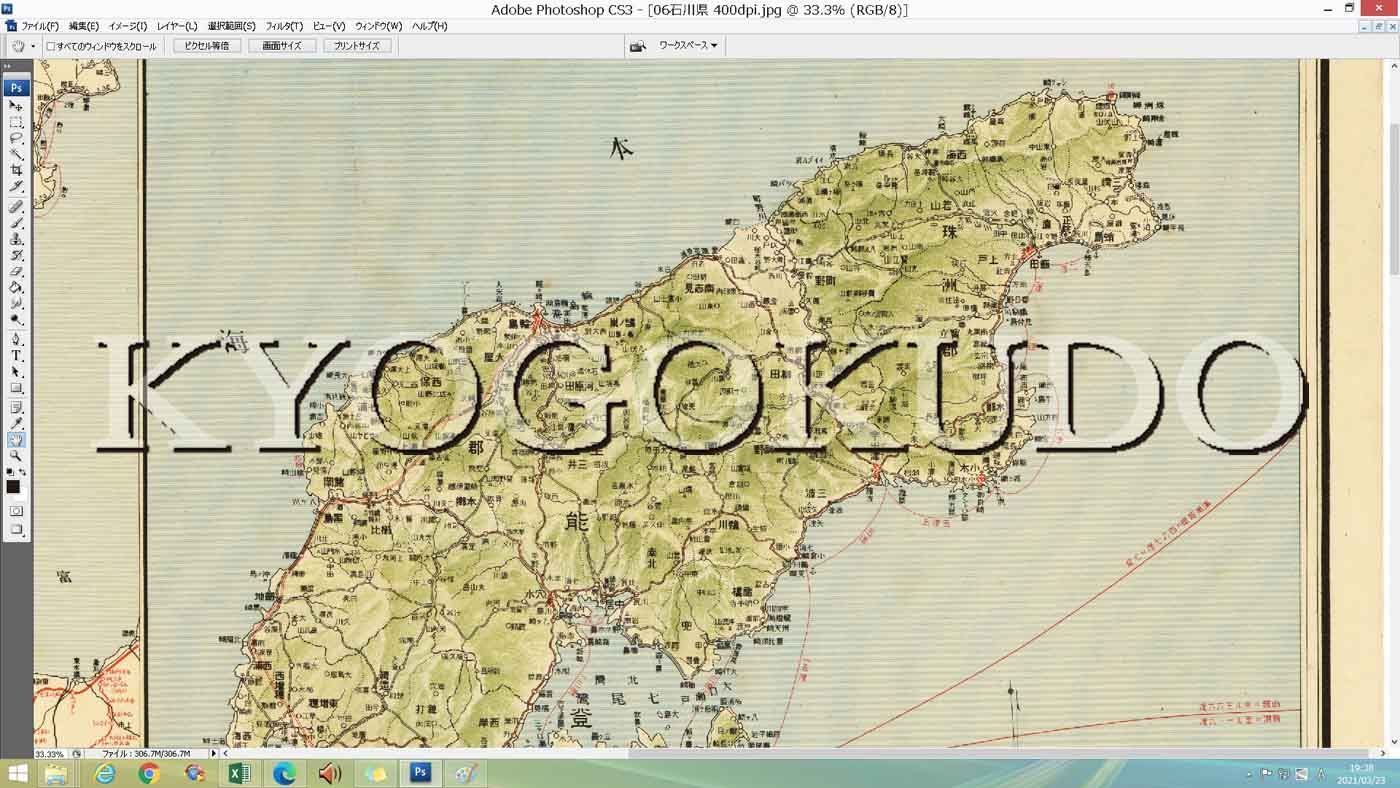Open the 選択範囲(S) menu

pyautogui.click(x=232, y=26)
